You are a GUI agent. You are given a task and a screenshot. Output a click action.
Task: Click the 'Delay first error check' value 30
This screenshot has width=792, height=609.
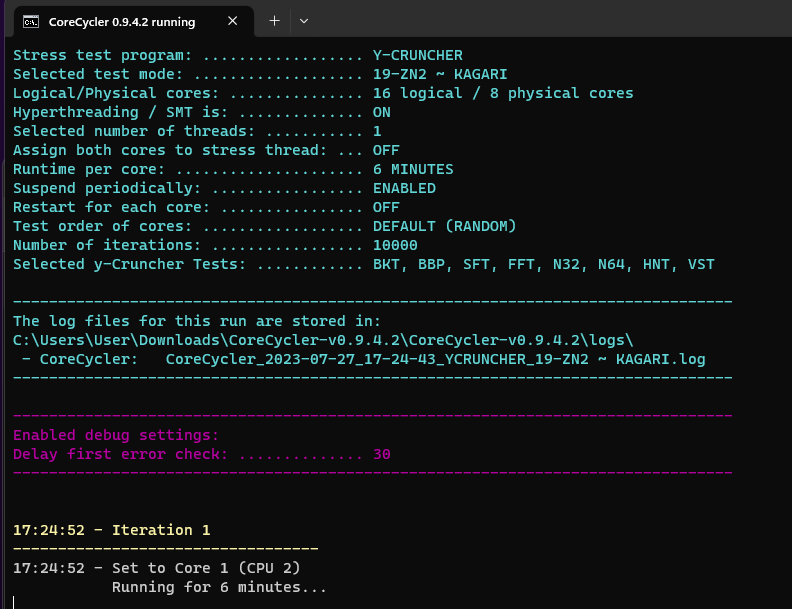click(382, 454)
